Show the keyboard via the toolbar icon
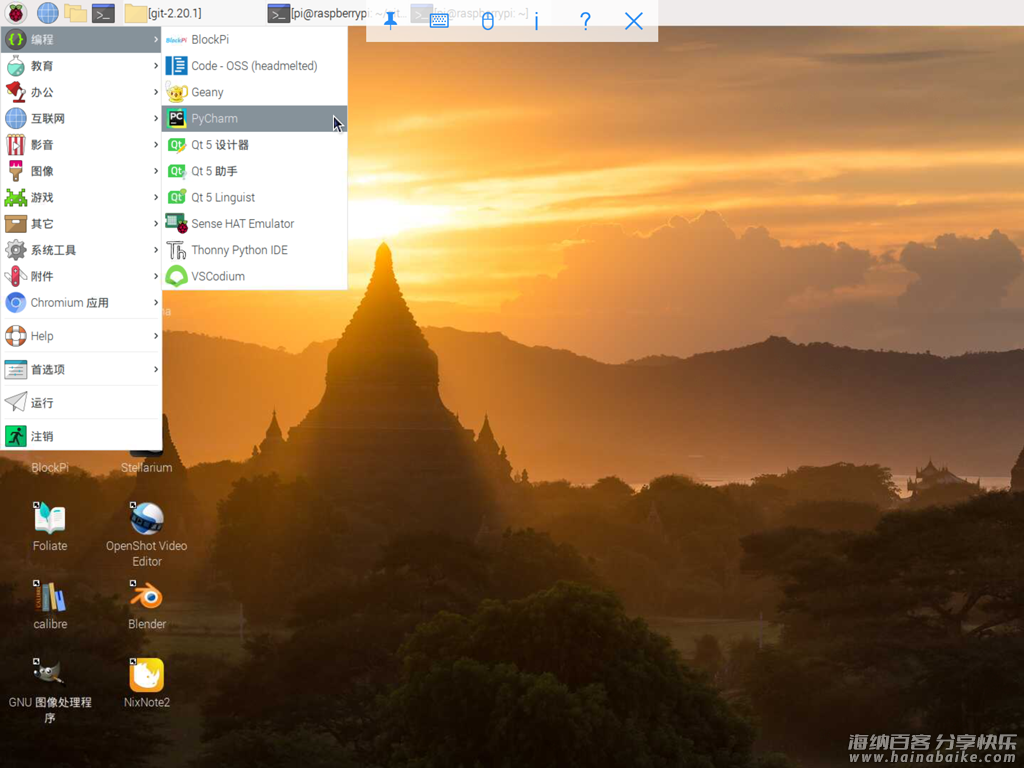Image resolution: width=1024 pixels, height=768 pixels. 439,21
